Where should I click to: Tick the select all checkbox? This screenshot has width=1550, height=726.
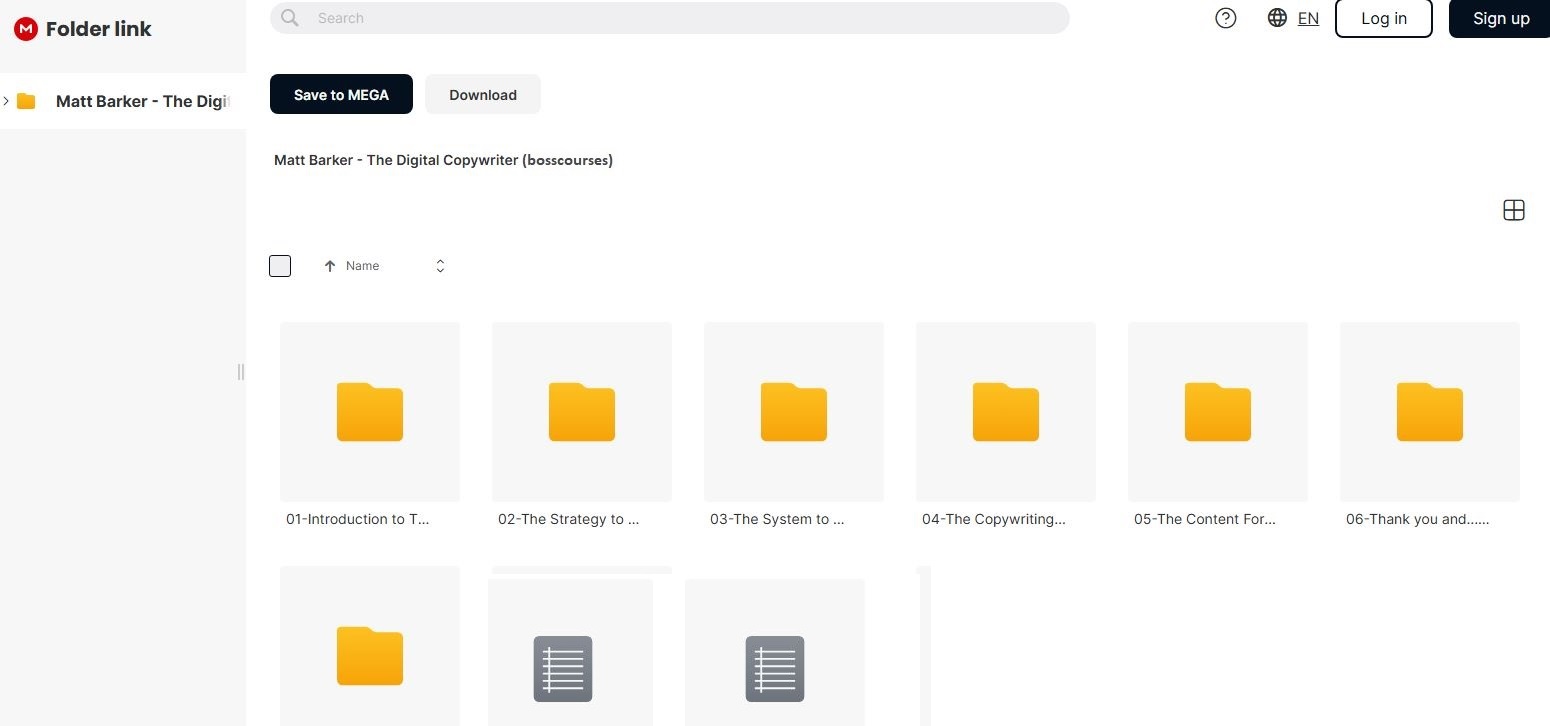[280, 266]
